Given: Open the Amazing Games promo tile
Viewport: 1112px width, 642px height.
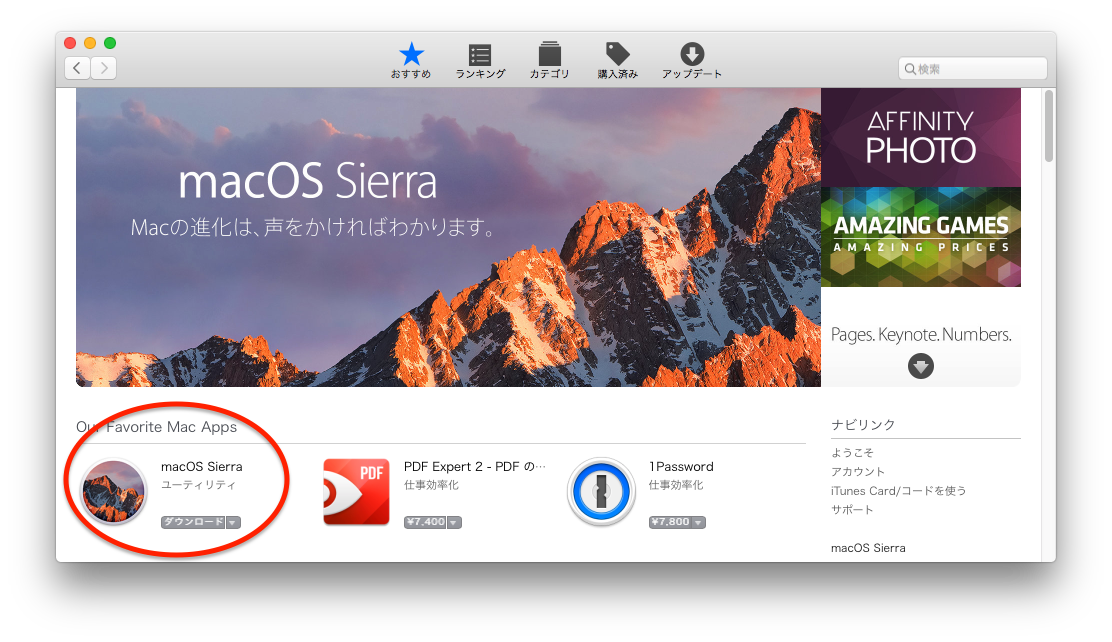Looking at the screenshot, I should (921, 237).
